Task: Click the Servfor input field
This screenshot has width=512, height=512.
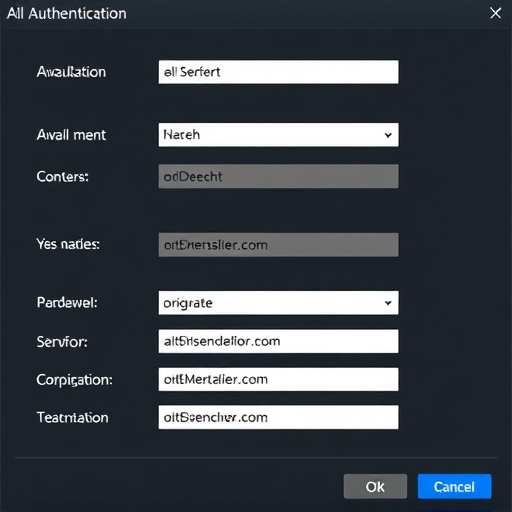Action: [x=278, y=341]
